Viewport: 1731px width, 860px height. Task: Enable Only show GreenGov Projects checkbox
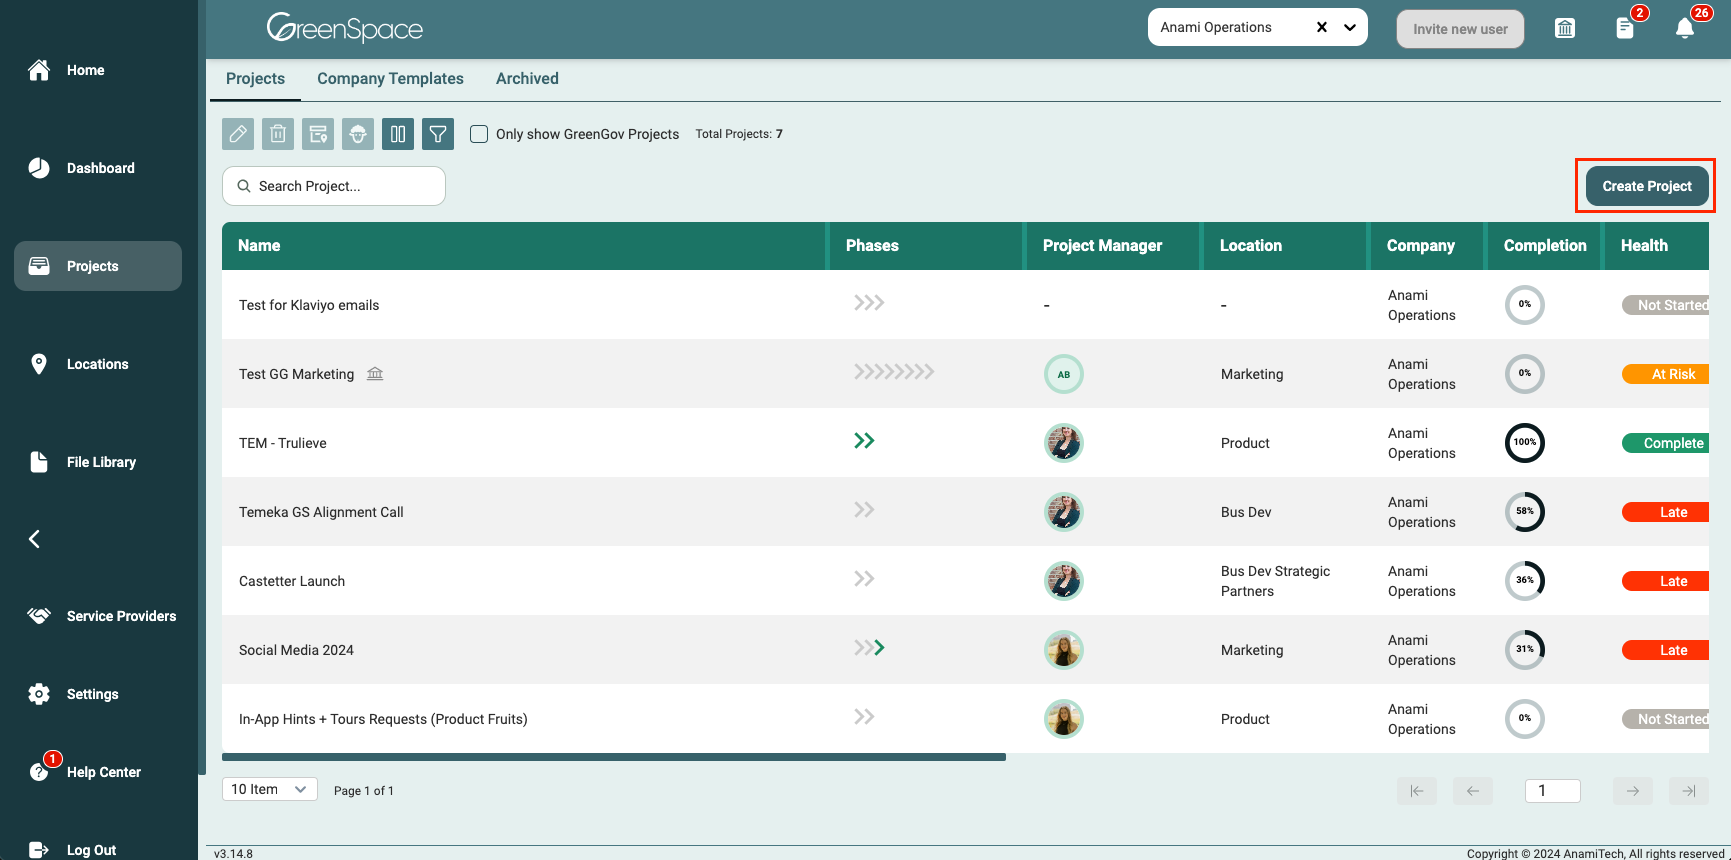click(480, 134)
